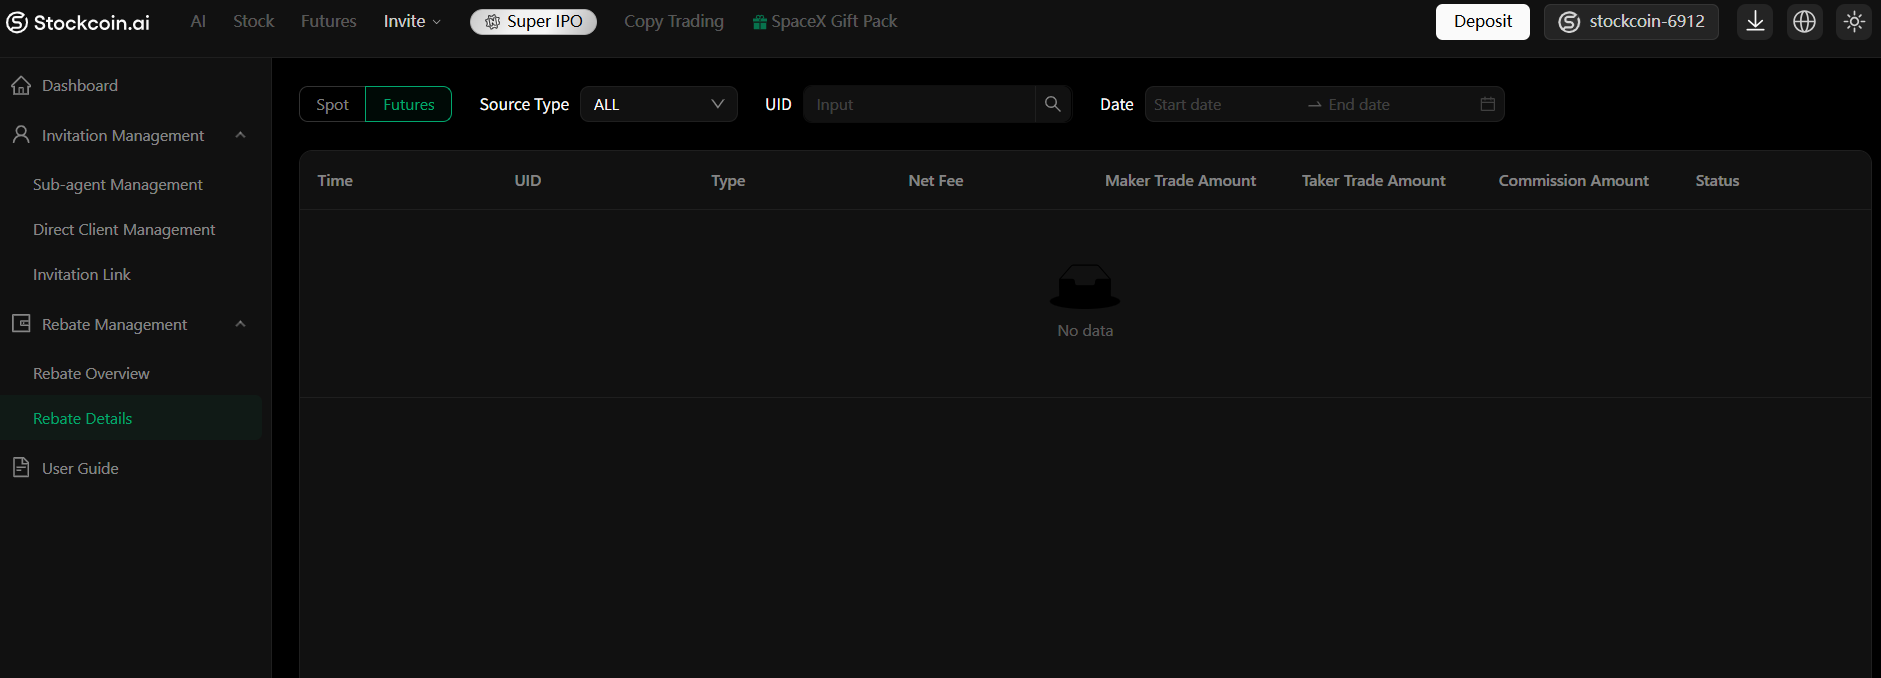This screenshot has height=678, width=1881.
Task: Expand the Invite menu
Action: [412, 21]
